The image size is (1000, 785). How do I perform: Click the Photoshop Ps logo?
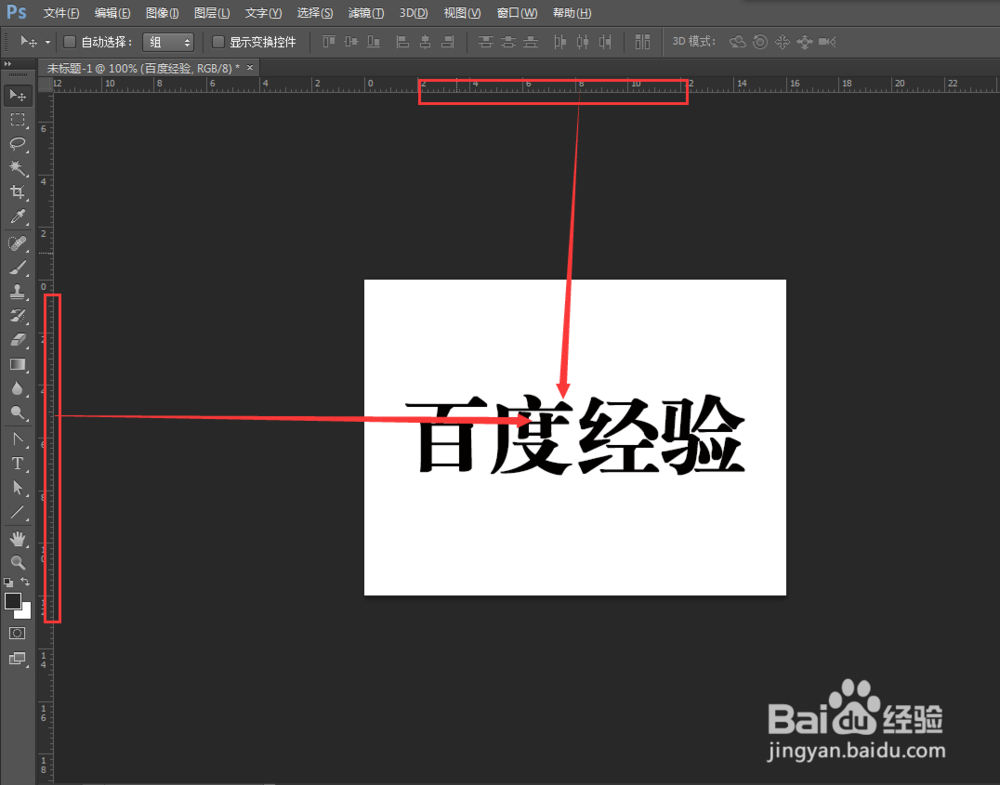[16, 12]
